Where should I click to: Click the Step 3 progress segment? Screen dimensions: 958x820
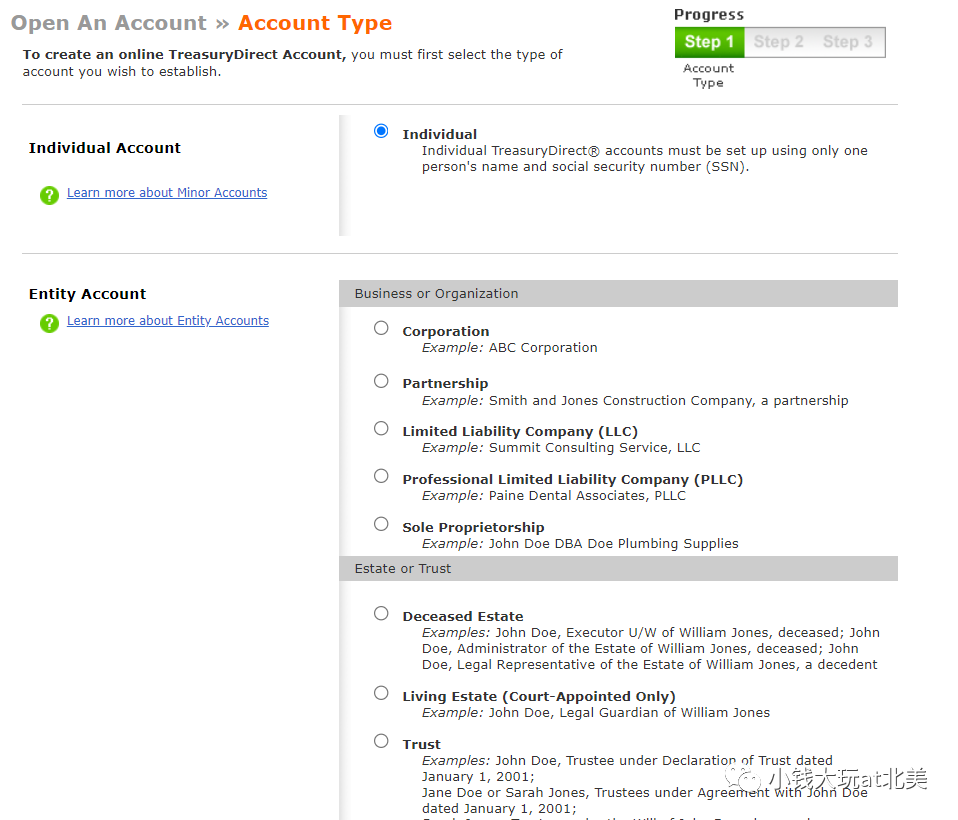[x=847, y=42]
